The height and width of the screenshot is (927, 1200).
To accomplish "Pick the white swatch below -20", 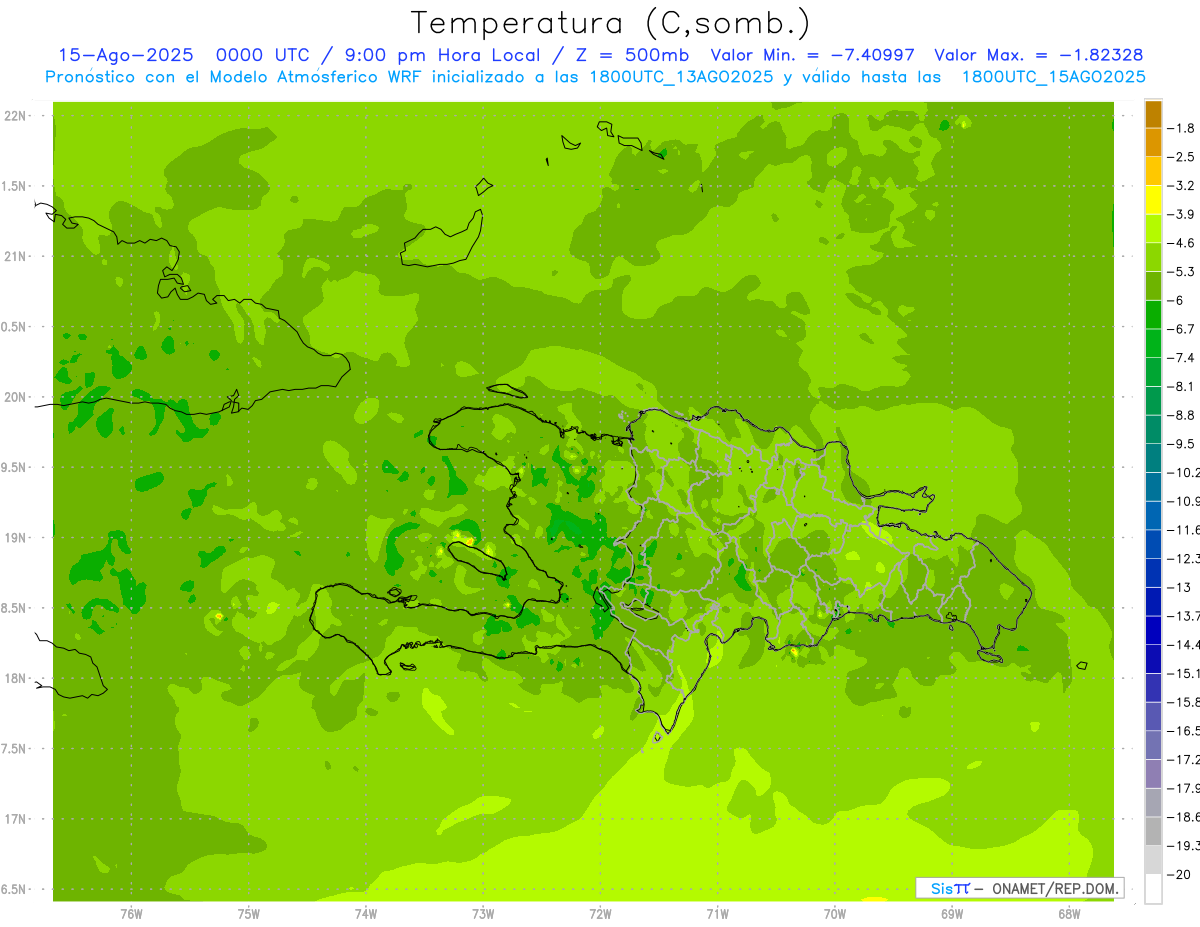I will pos(1153,889).
